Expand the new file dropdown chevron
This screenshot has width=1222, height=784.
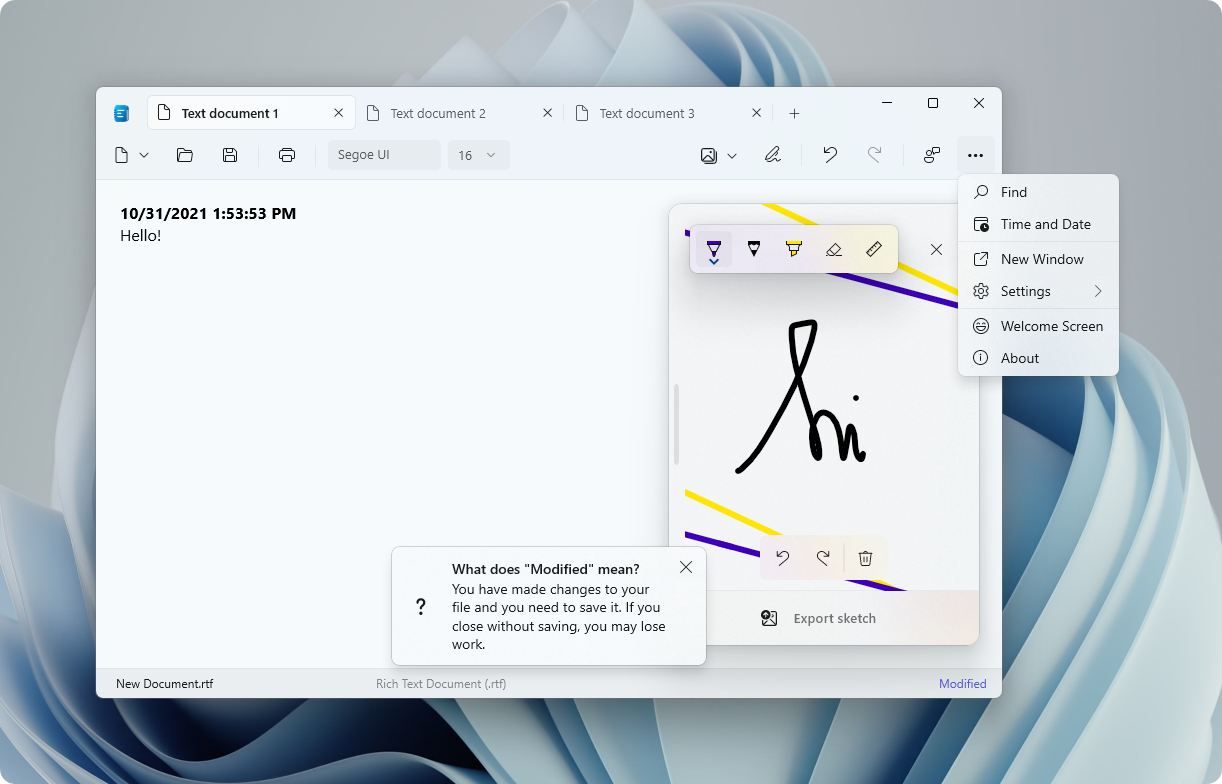[144, 155]
